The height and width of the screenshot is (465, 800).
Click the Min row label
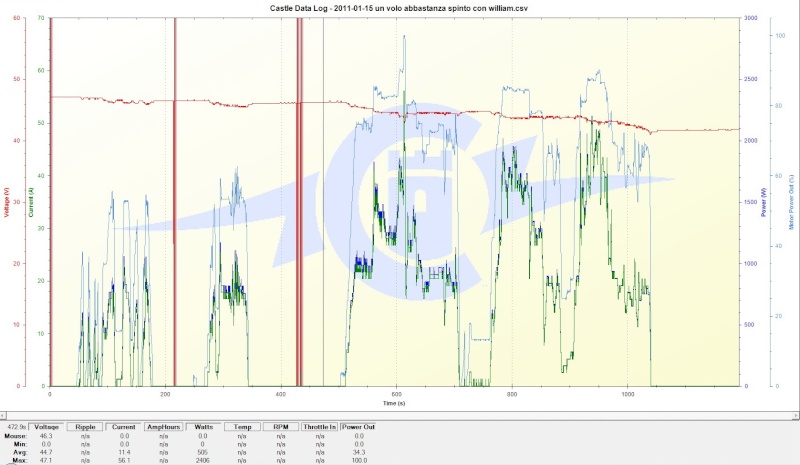[x=20, y=444]
